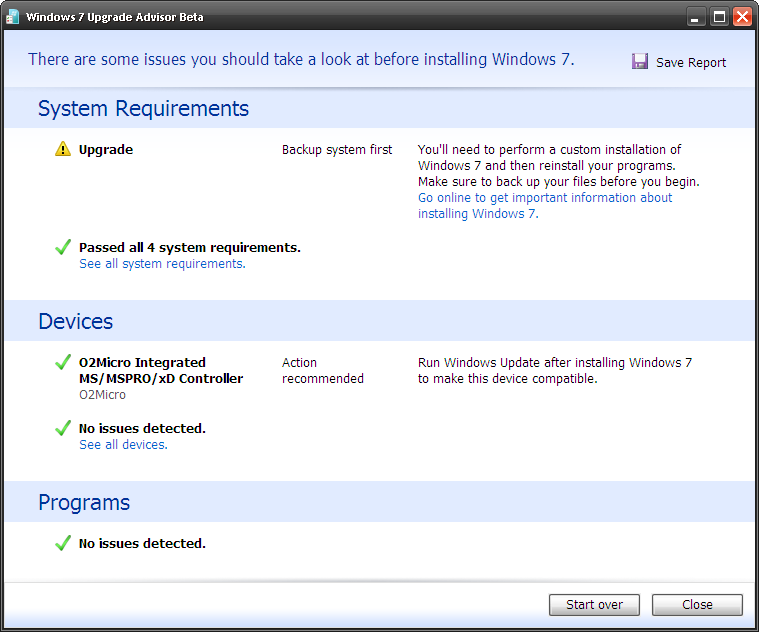The height and width of the screenshot is (632, 759).
Task: Click the custom installation description text
Action: [559, 166]
